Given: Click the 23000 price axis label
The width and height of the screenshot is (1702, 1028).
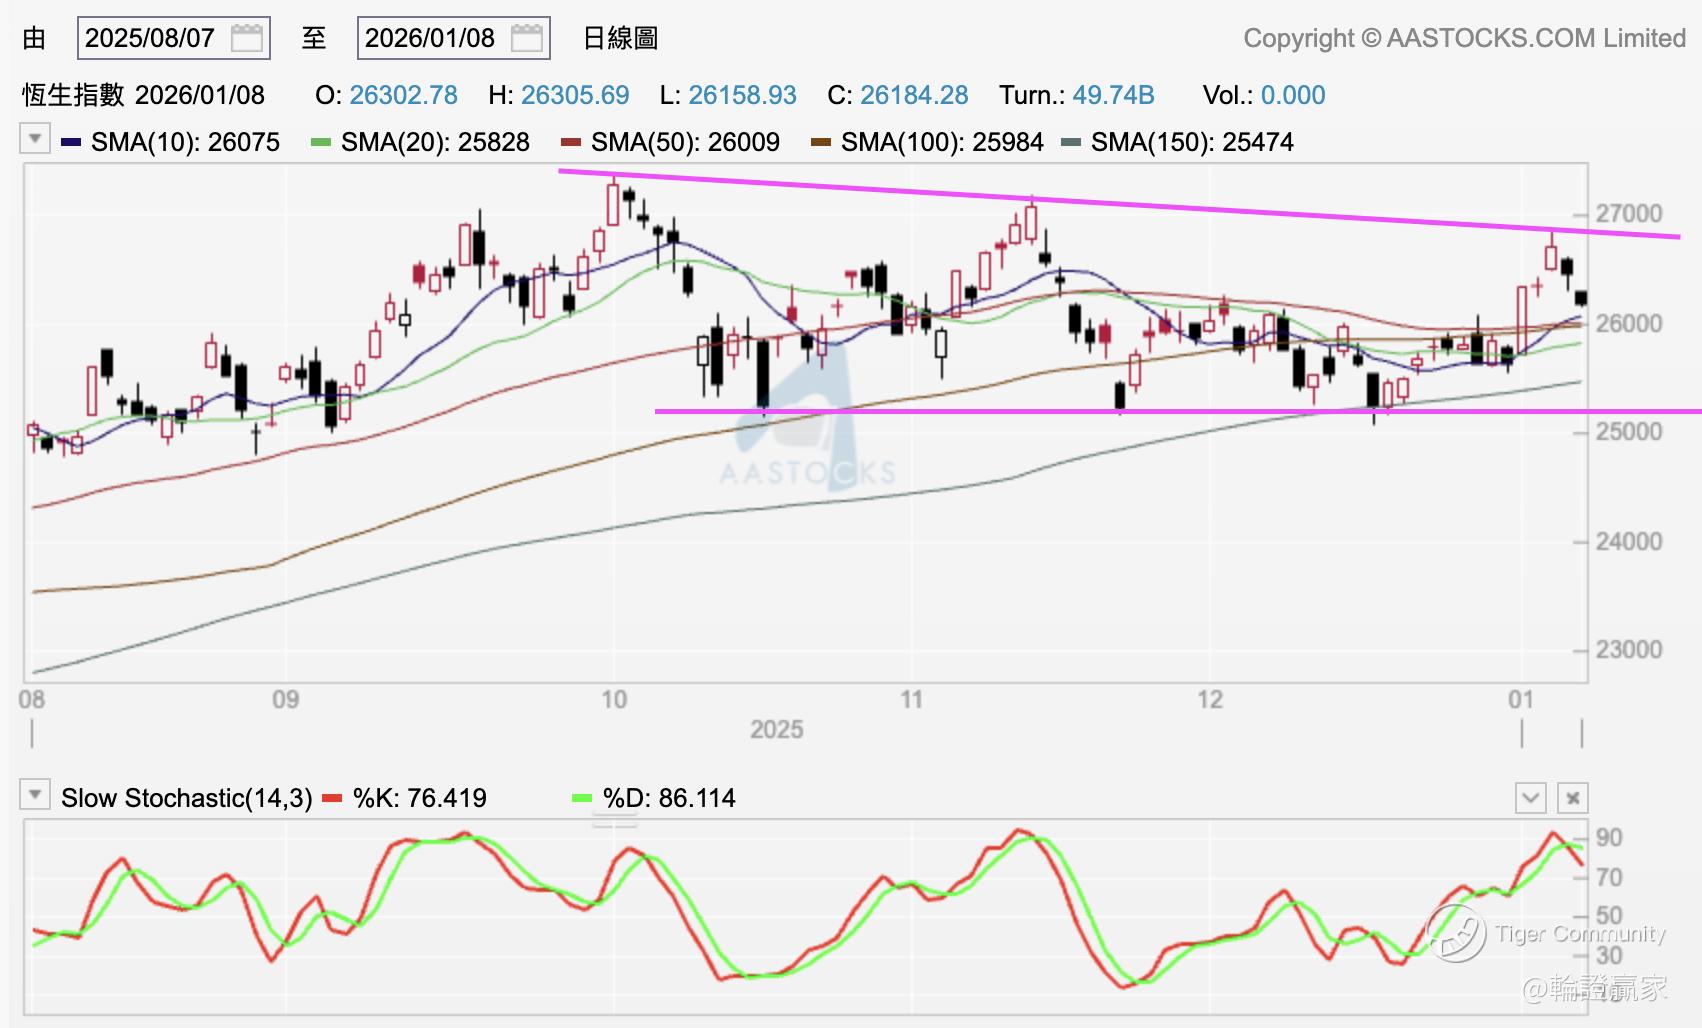Looking at the screenshot, I should coord(1629,650).
